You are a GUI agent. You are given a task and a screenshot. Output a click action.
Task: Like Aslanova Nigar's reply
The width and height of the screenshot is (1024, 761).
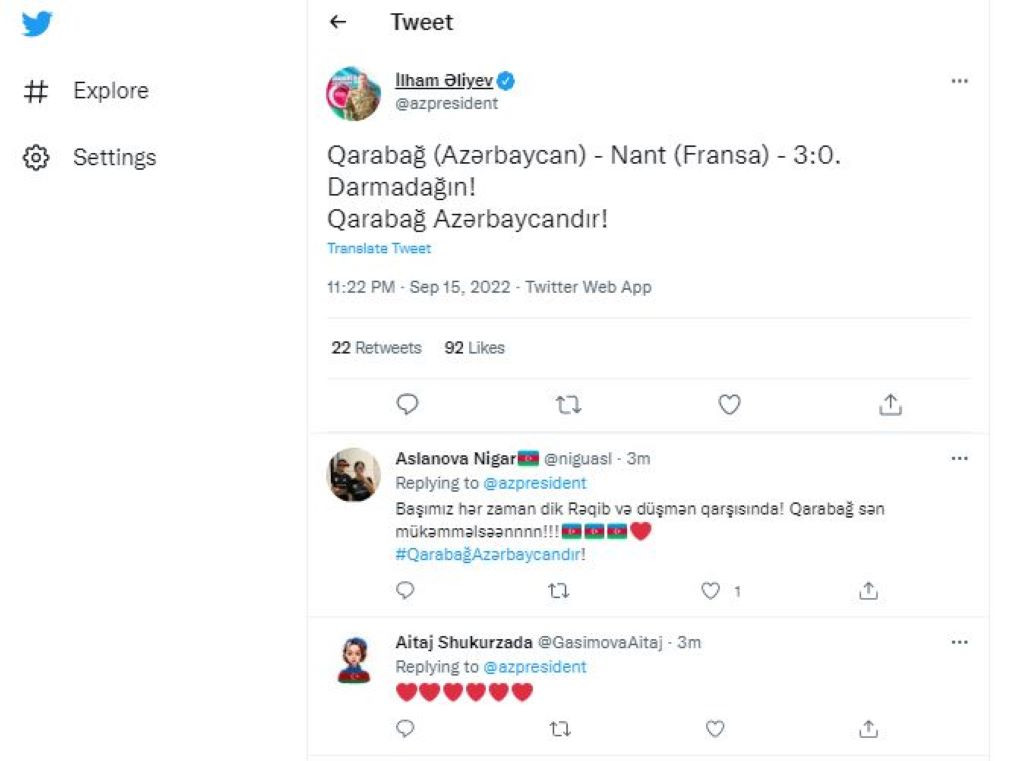(710, 591)
